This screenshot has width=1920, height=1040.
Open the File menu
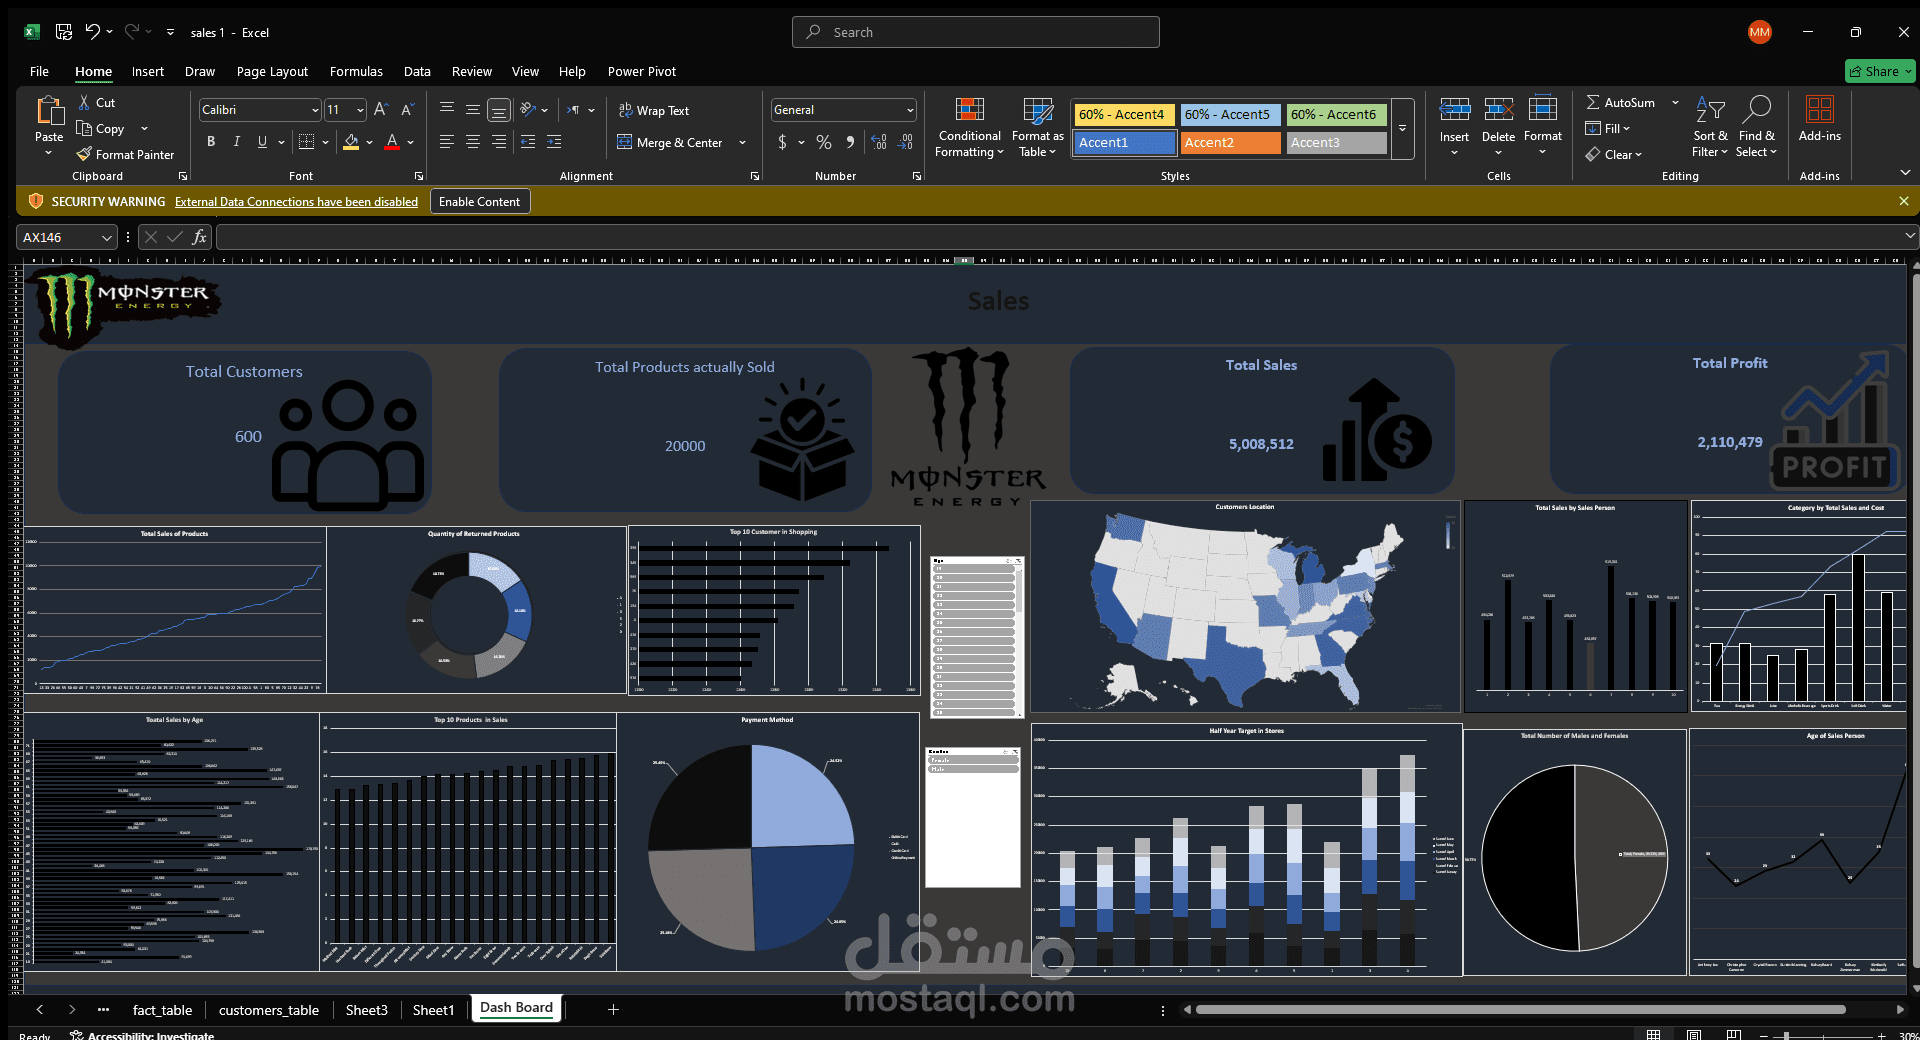(39, 71)
